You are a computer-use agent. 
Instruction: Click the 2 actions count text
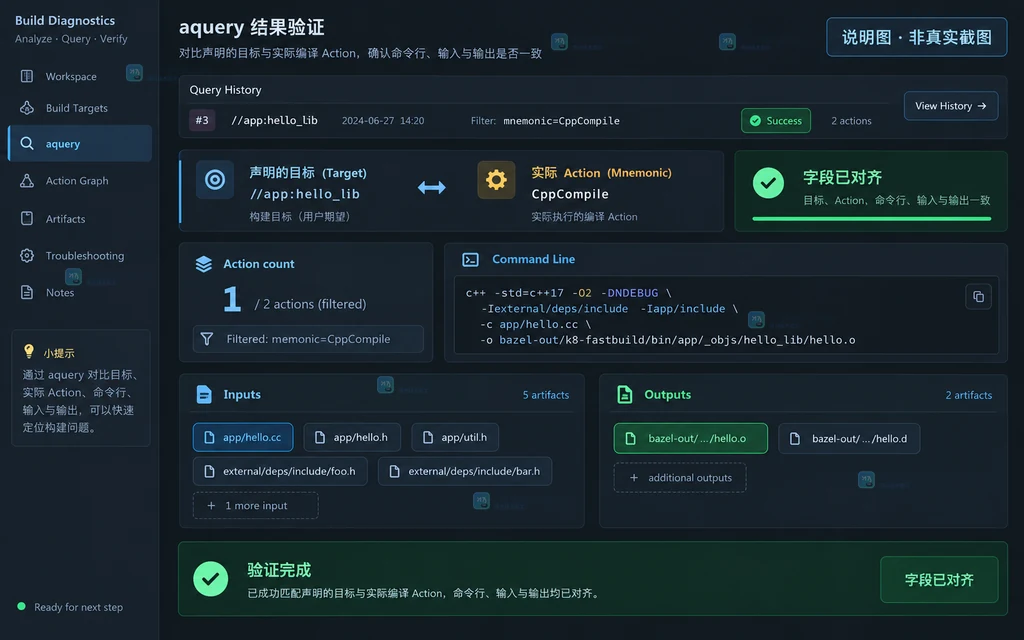(851, 121)
